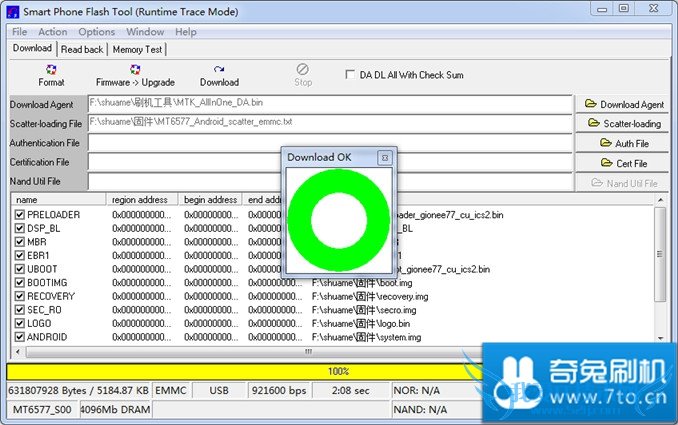
Task: Open the Options menu
Action: coord(97,32)
